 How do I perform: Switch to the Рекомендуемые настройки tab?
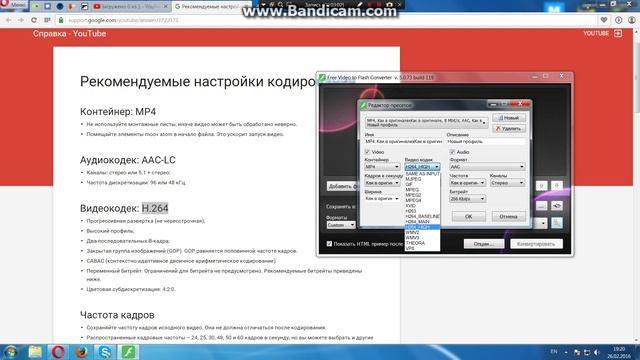click(x=210, y=7)
